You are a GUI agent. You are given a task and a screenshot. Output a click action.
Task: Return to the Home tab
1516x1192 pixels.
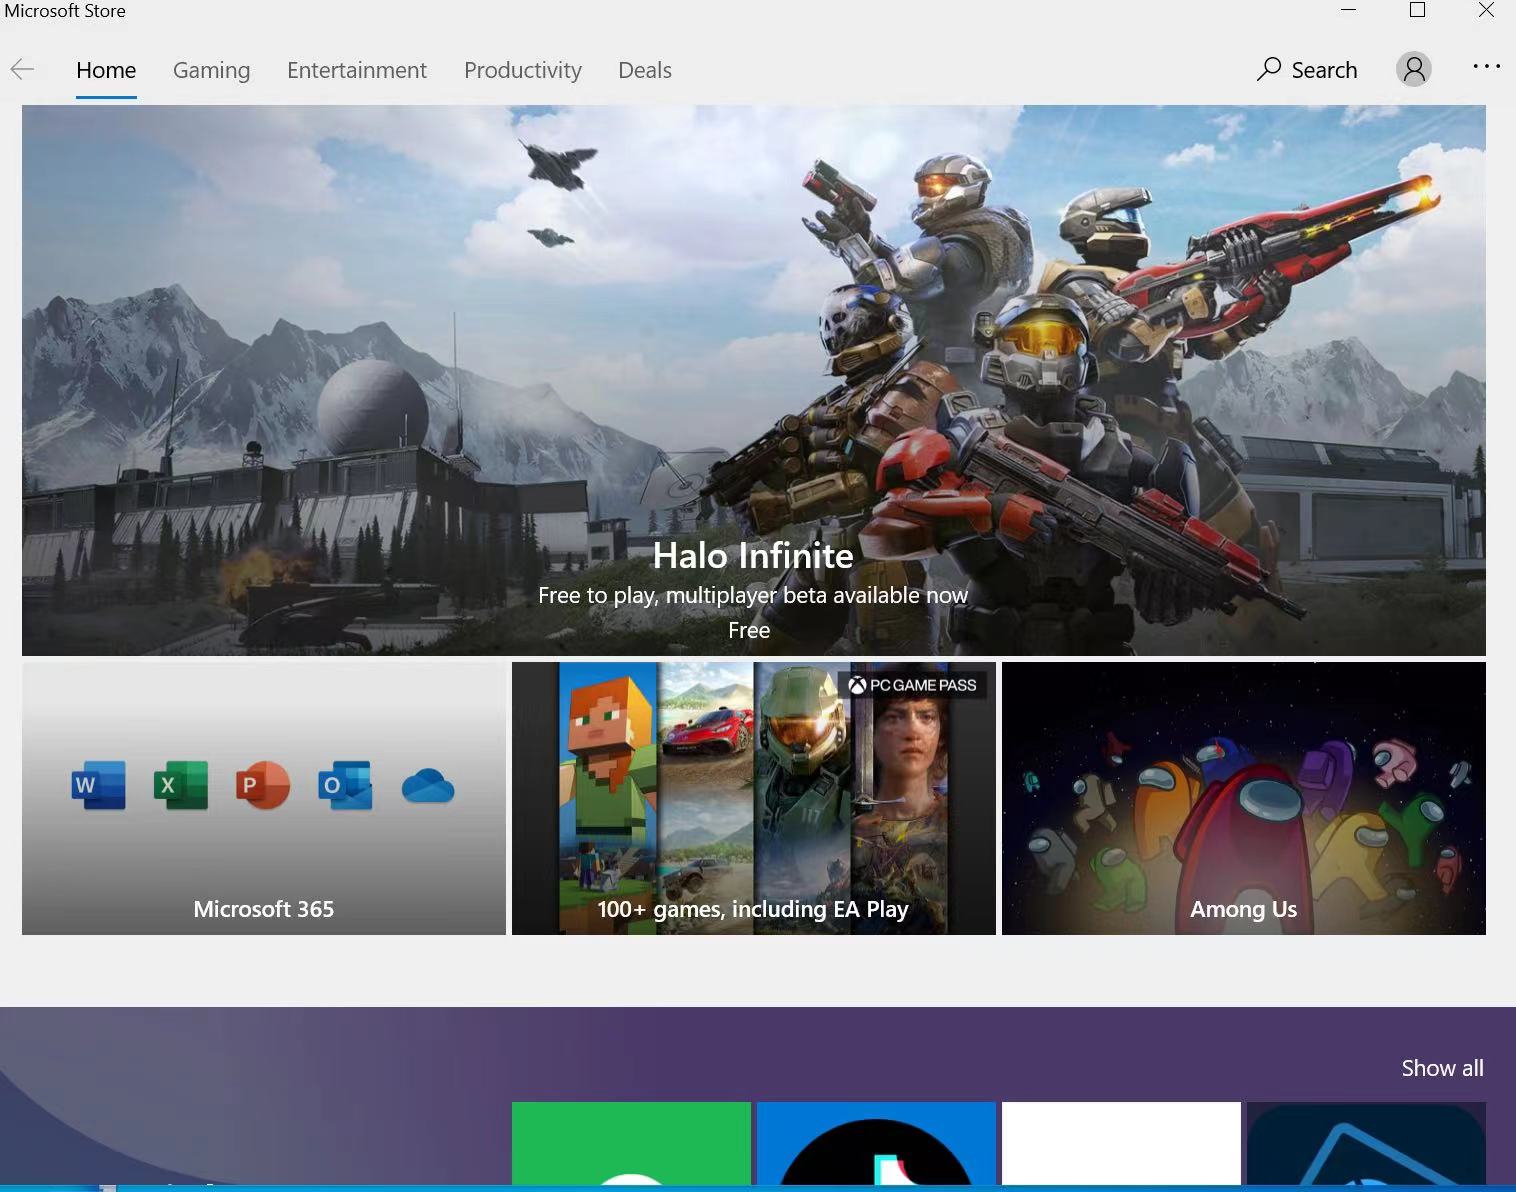pos(106,70)
